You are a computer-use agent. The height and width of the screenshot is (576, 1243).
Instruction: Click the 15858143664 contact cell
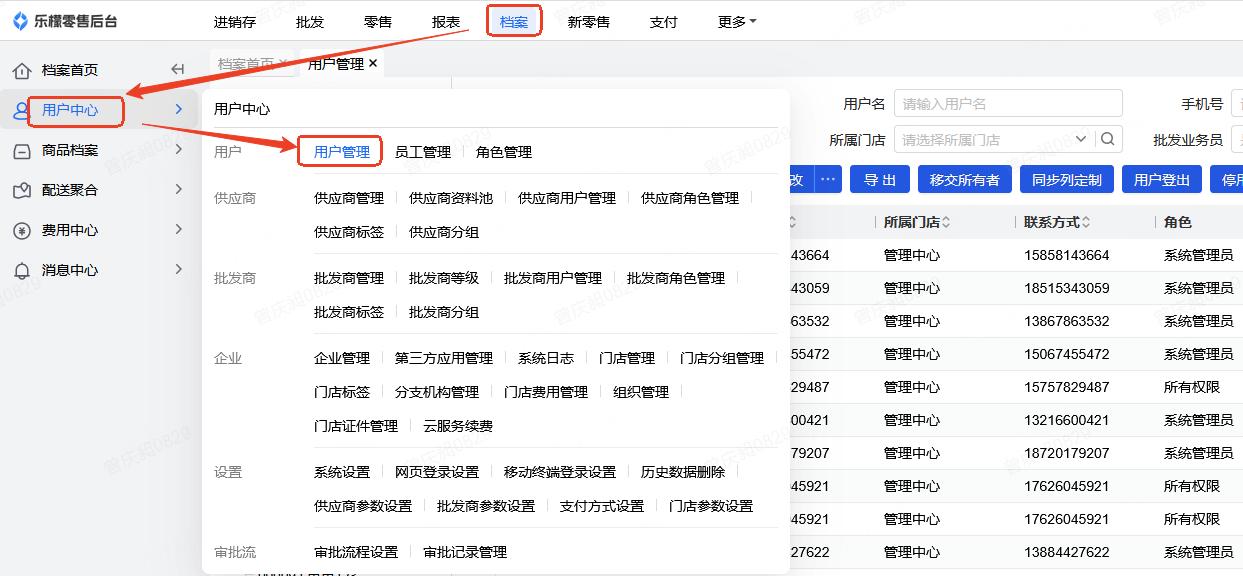1067,255
